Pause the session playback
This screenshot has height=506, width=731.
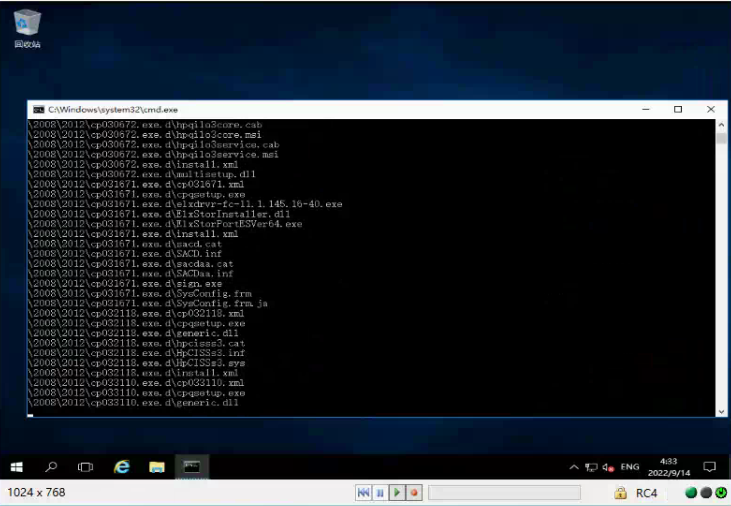click(x=380, y=493)
